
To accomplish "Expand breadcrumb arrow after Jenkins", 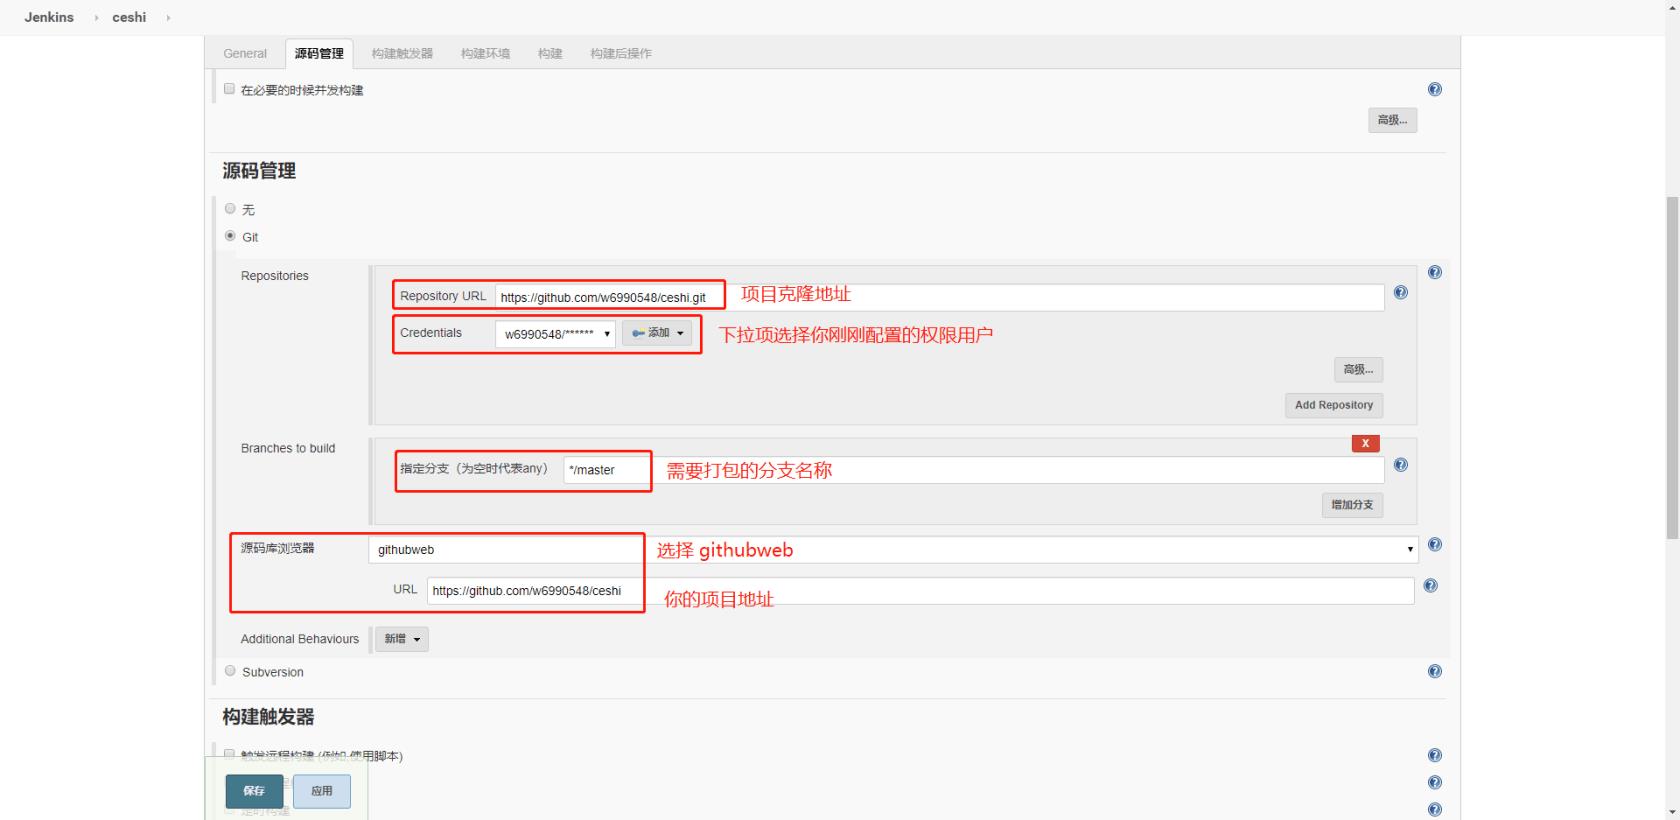I will pos(96,18).
